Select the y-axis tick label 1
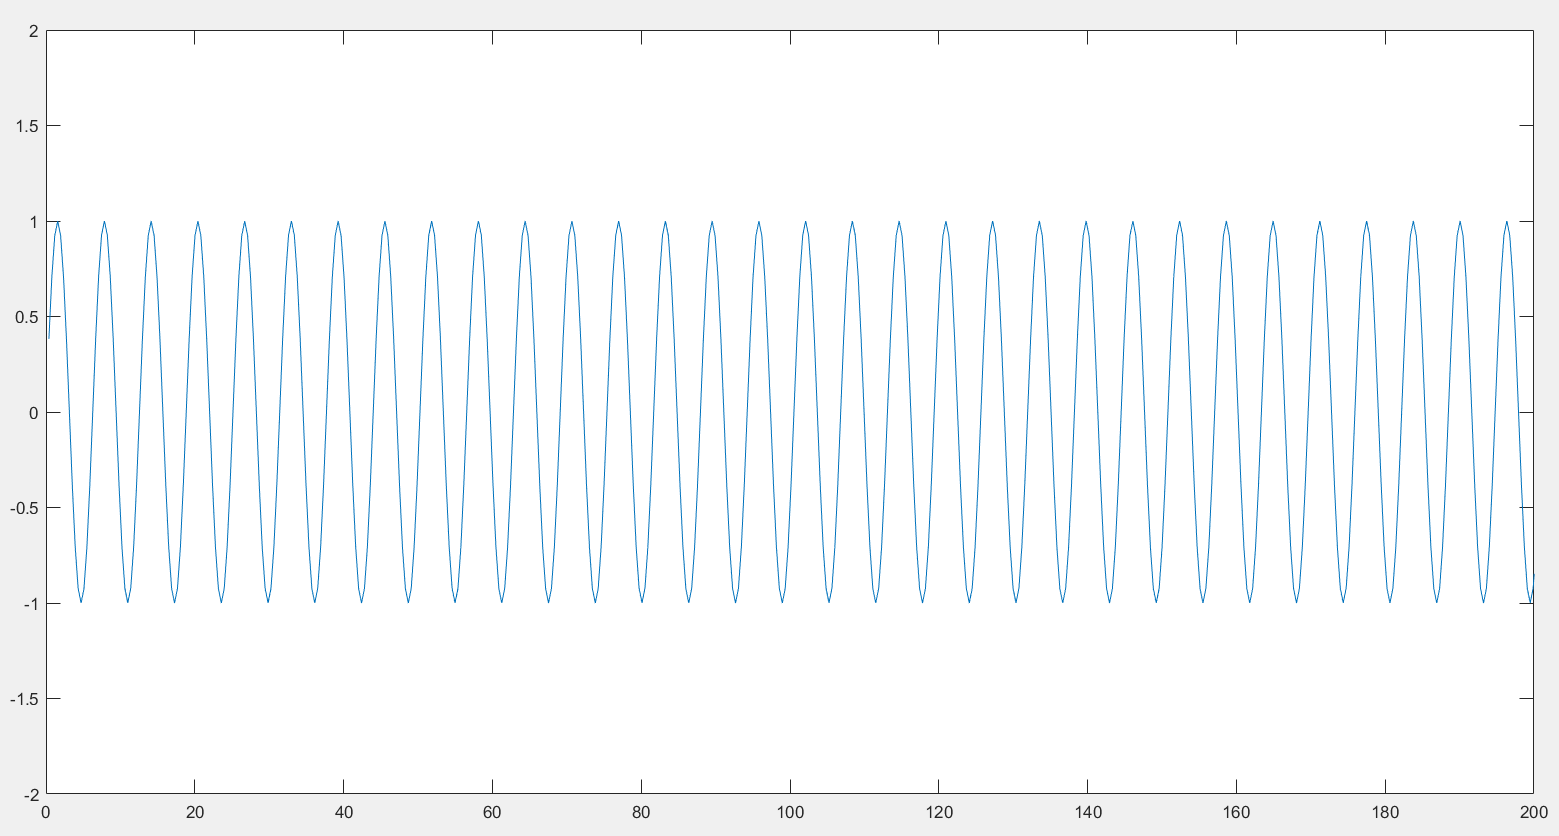The width and height of the screenshot is (1559, 836). (x=34, y=222)
